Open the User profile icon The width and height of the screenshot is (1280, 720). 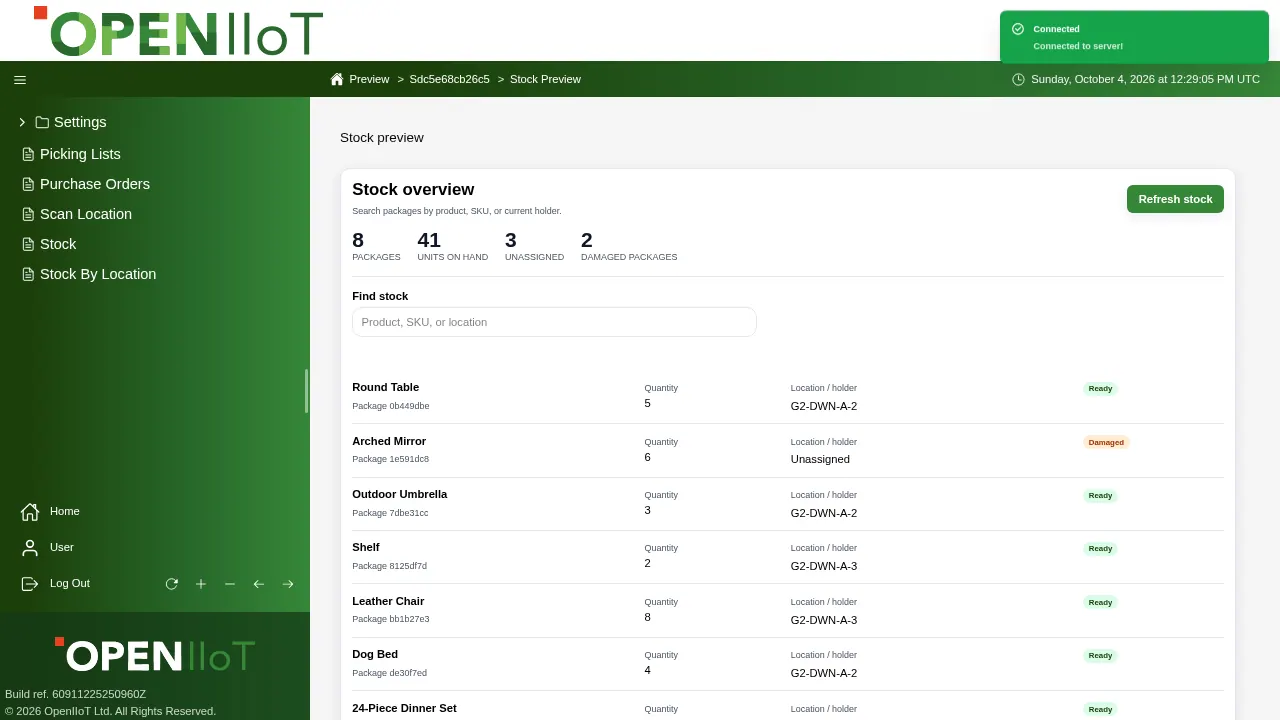(30, 547)
